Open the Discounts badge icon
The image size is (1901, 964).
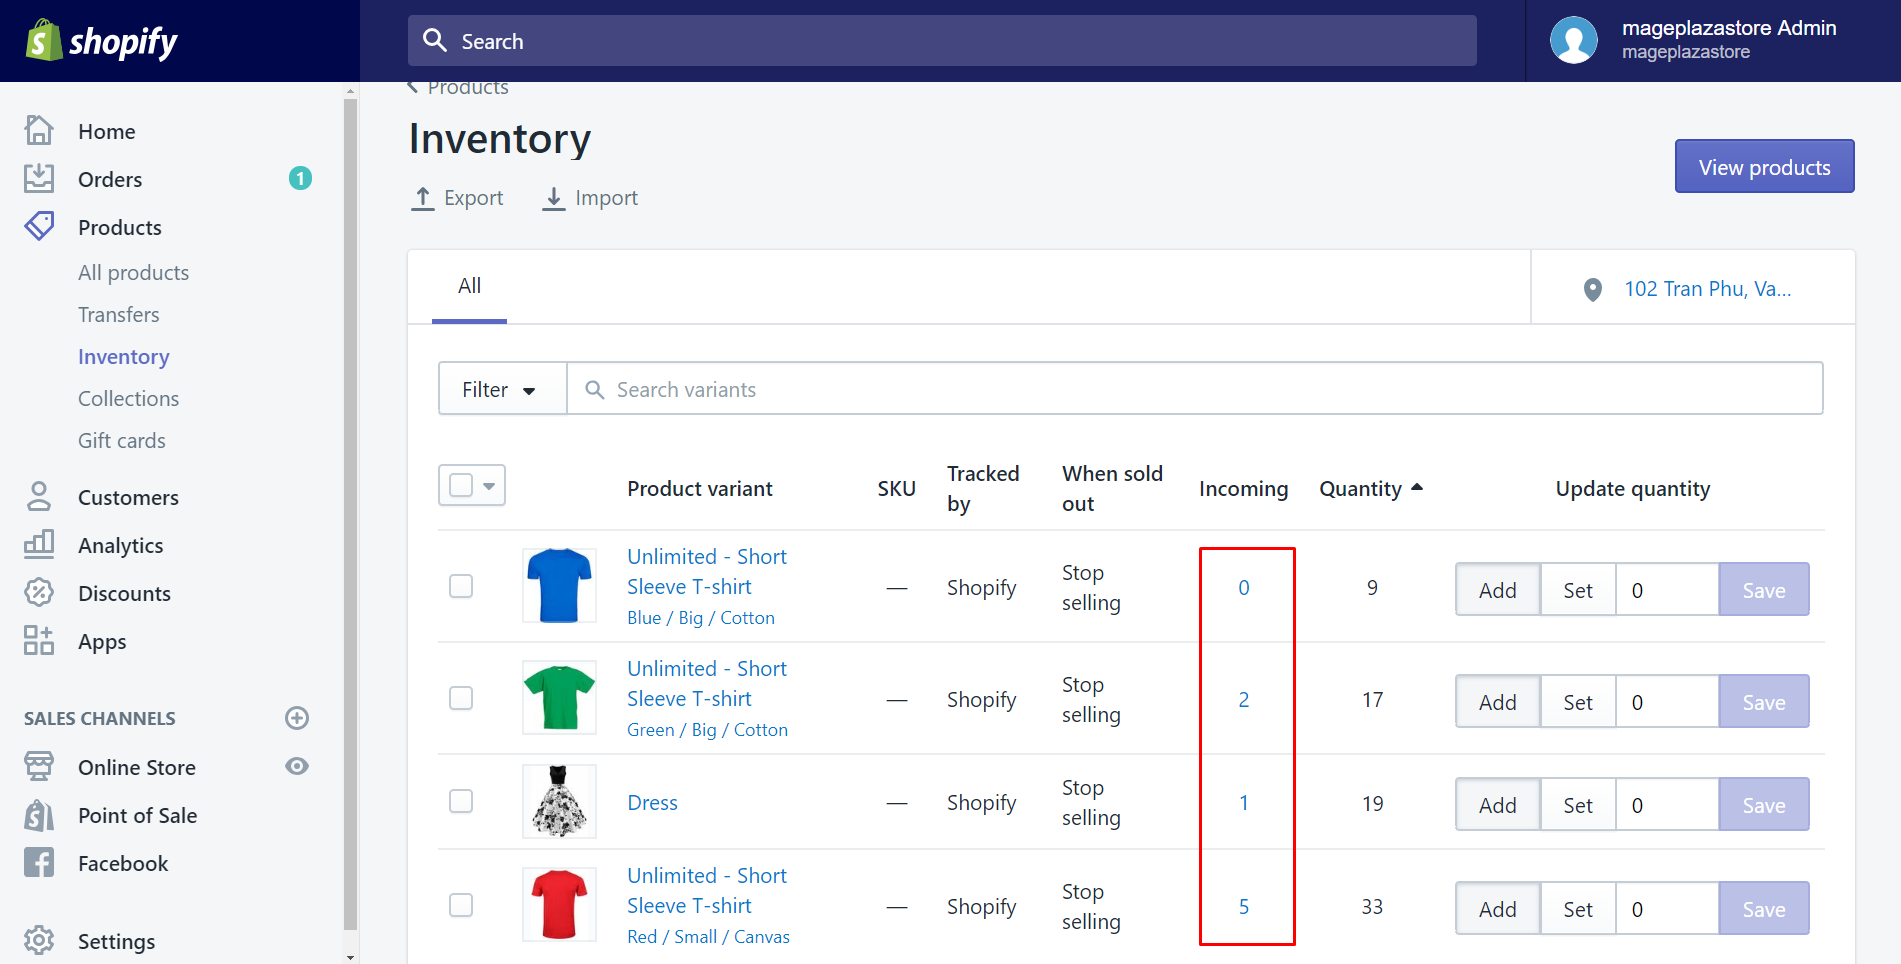(x=39, y=593)
